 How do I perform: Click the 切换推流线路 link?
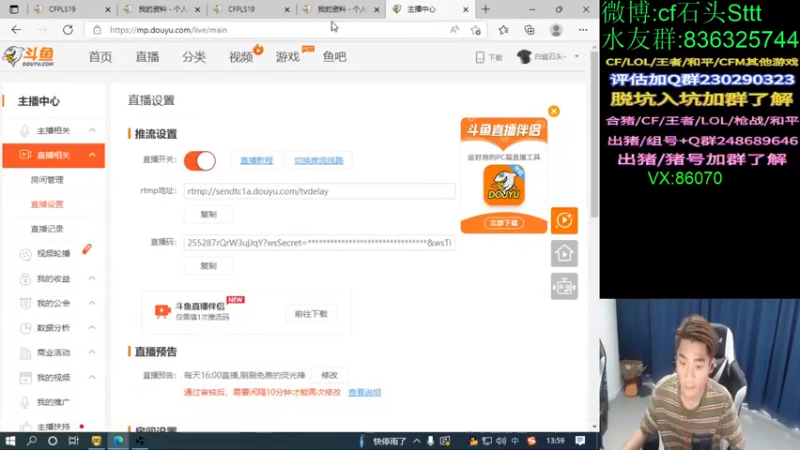(x=319, y=161)
